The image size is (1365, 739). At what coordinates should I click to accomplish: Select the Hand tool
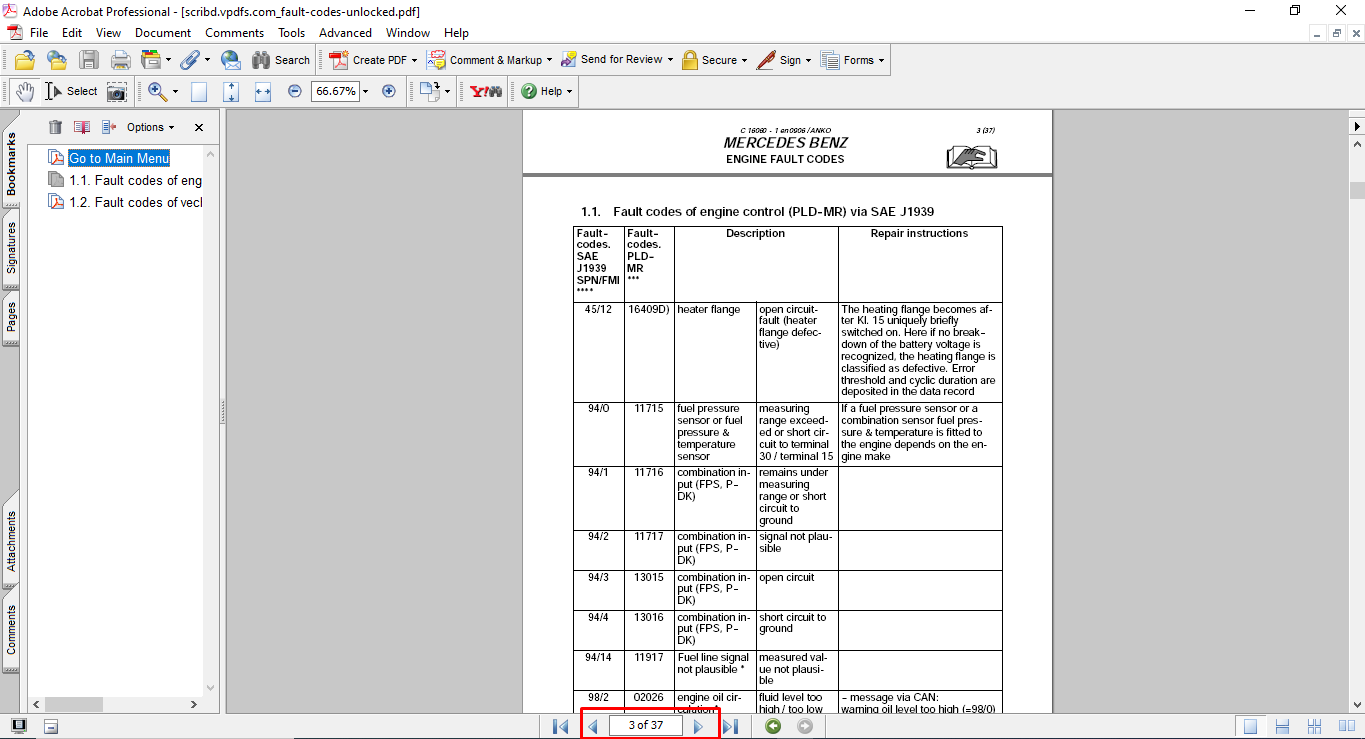point(25,91)
